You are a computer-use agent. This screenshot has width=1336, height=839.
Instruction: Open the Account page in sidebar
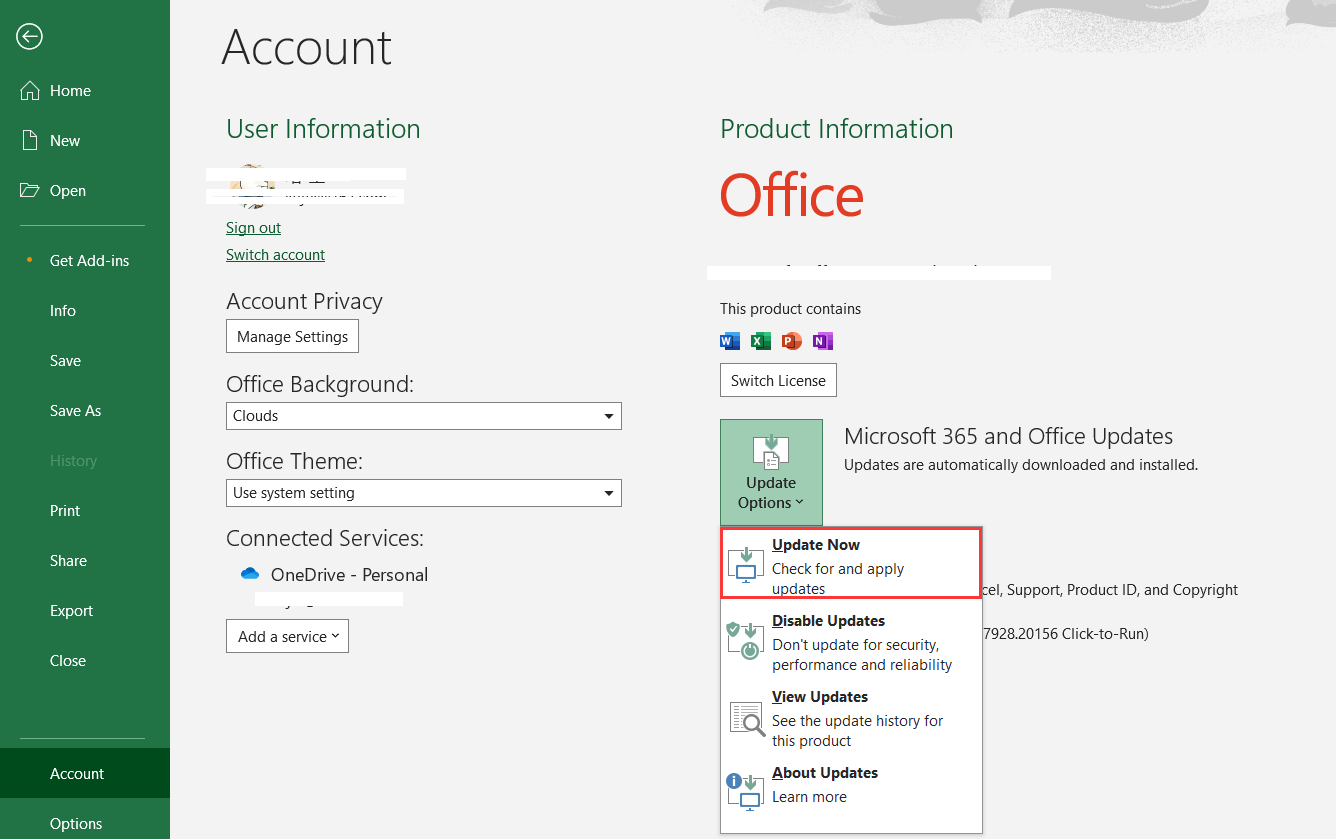point(85,773)
